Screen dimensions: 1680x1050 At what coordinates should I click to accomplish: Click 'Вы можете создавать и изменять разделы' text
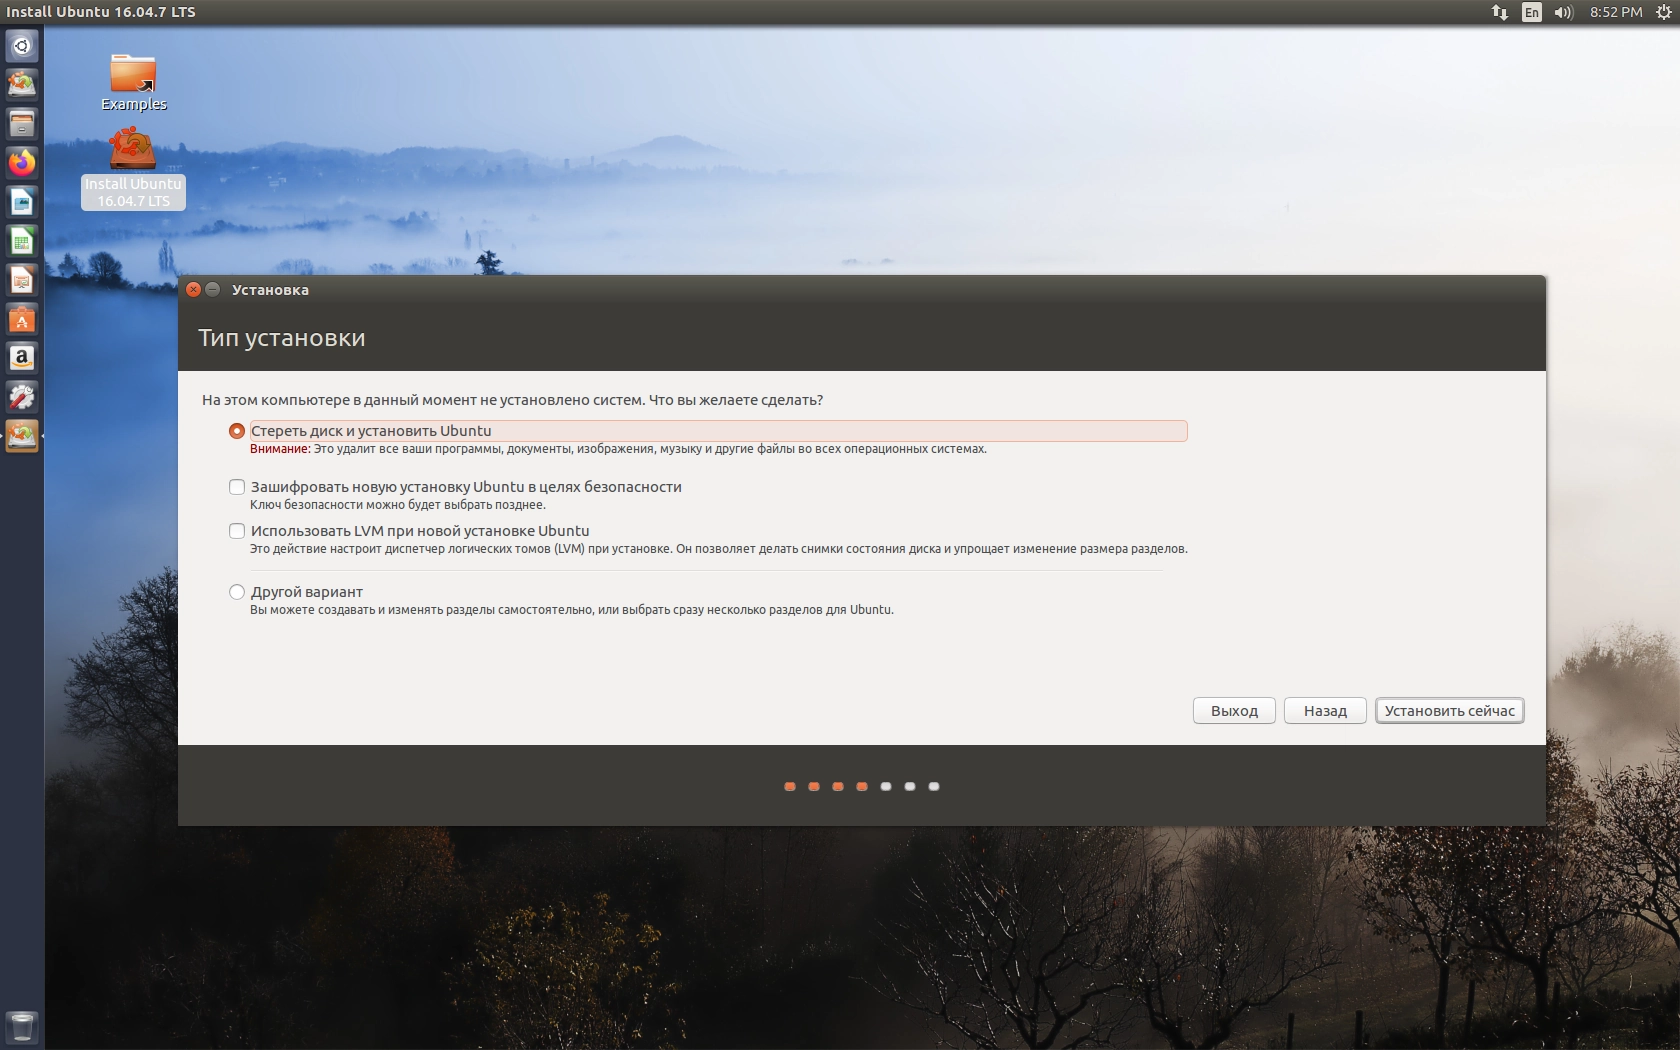pos(572,610)
